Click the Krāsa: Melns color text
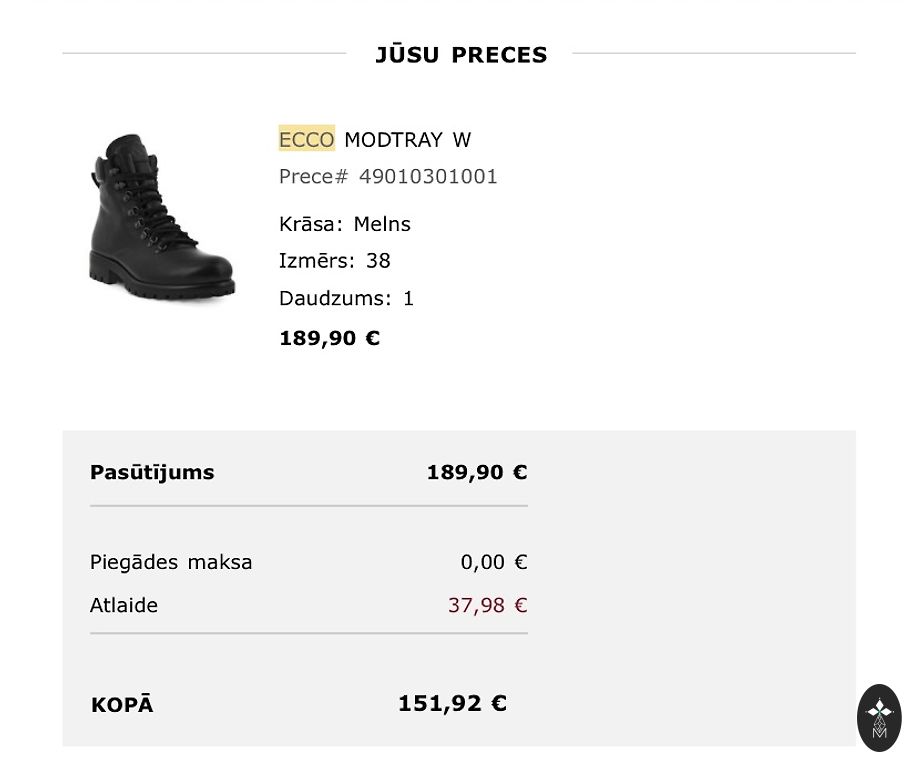The image size is (918, 768). tap(345, 224)
